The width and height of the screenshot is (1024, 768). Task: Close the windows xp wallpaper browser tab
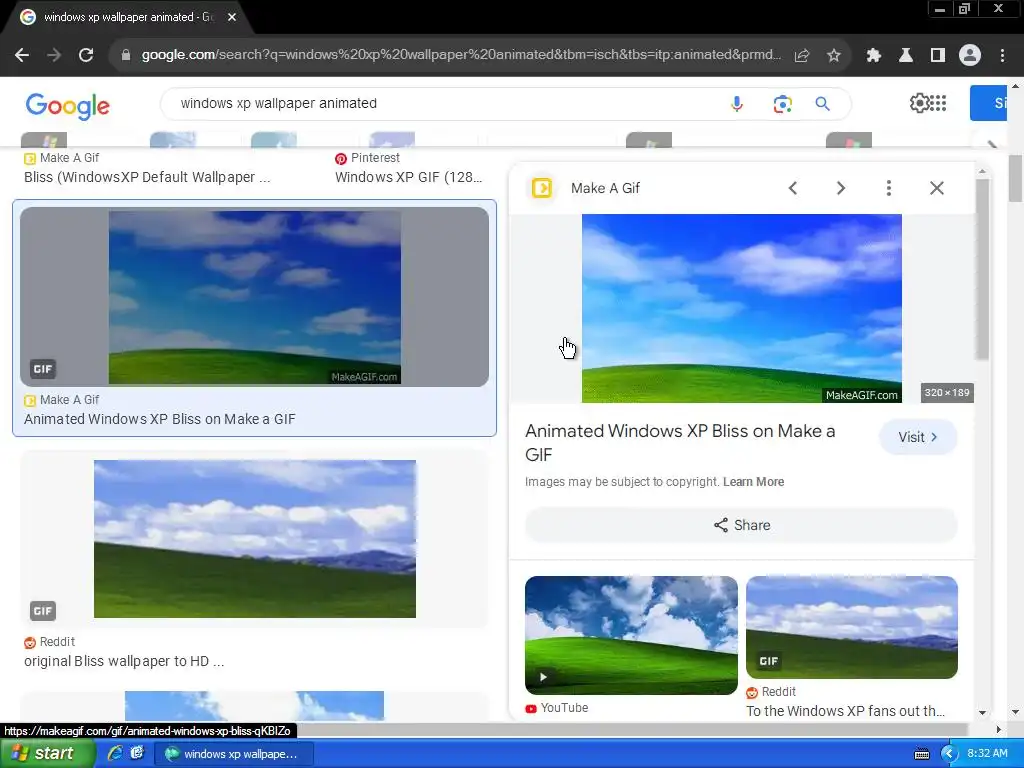[232, 17]
